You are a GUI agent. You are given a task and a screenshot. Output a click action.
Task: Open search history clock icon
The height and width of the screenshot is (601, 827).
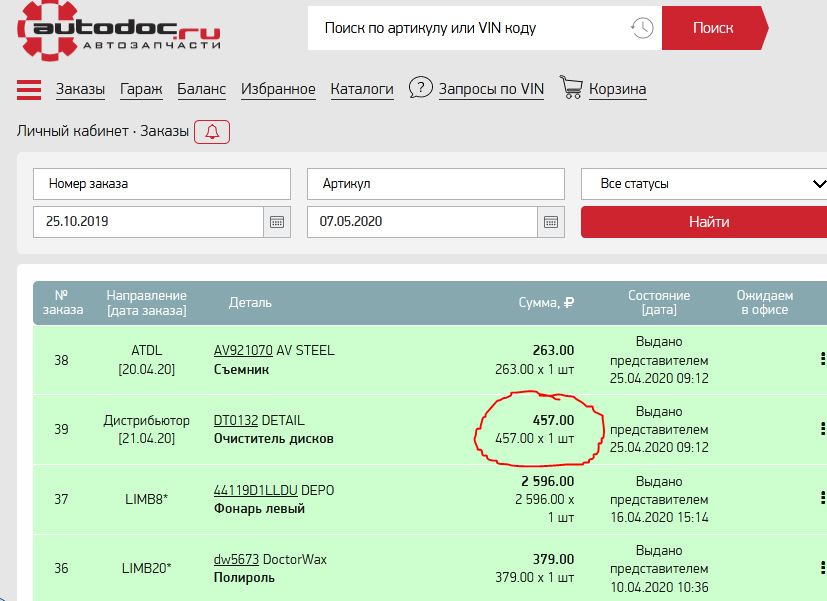tap(642, 27)
